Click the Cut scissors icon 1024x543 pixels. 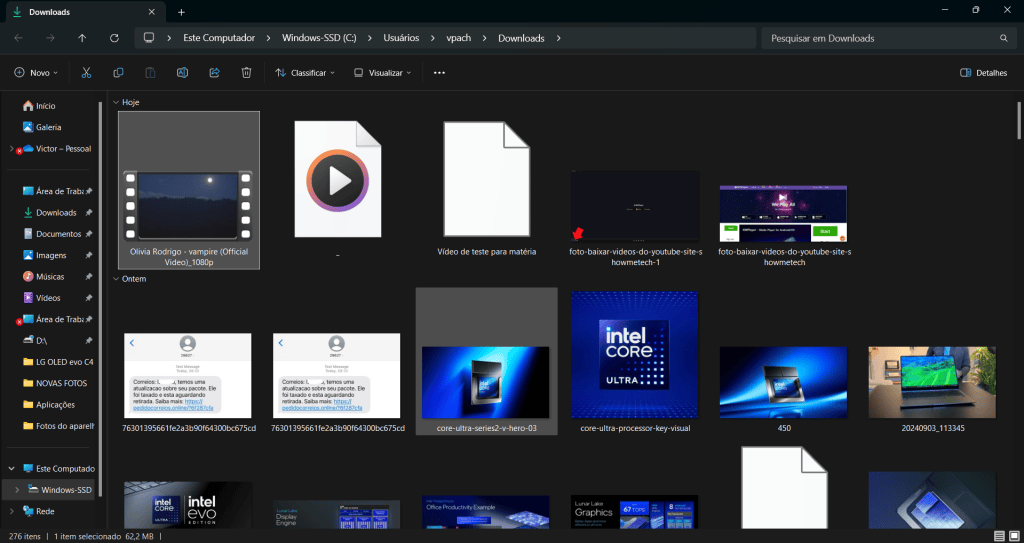point(86,73)
